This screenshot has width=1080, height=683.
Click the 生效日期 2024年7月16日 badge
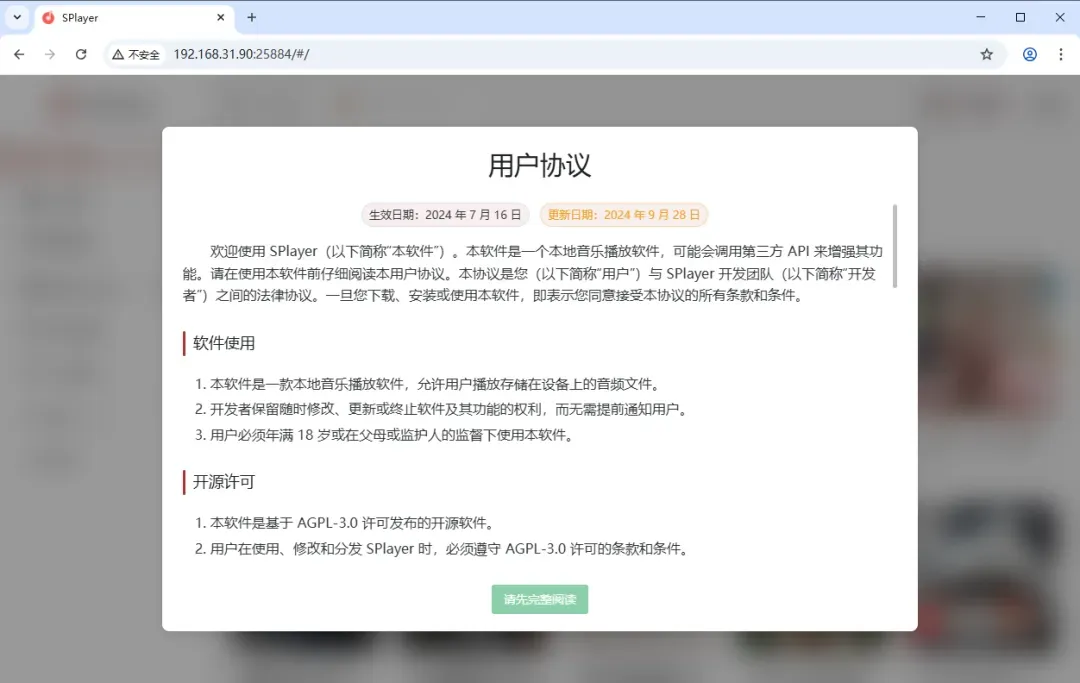(x=444, y=214)
